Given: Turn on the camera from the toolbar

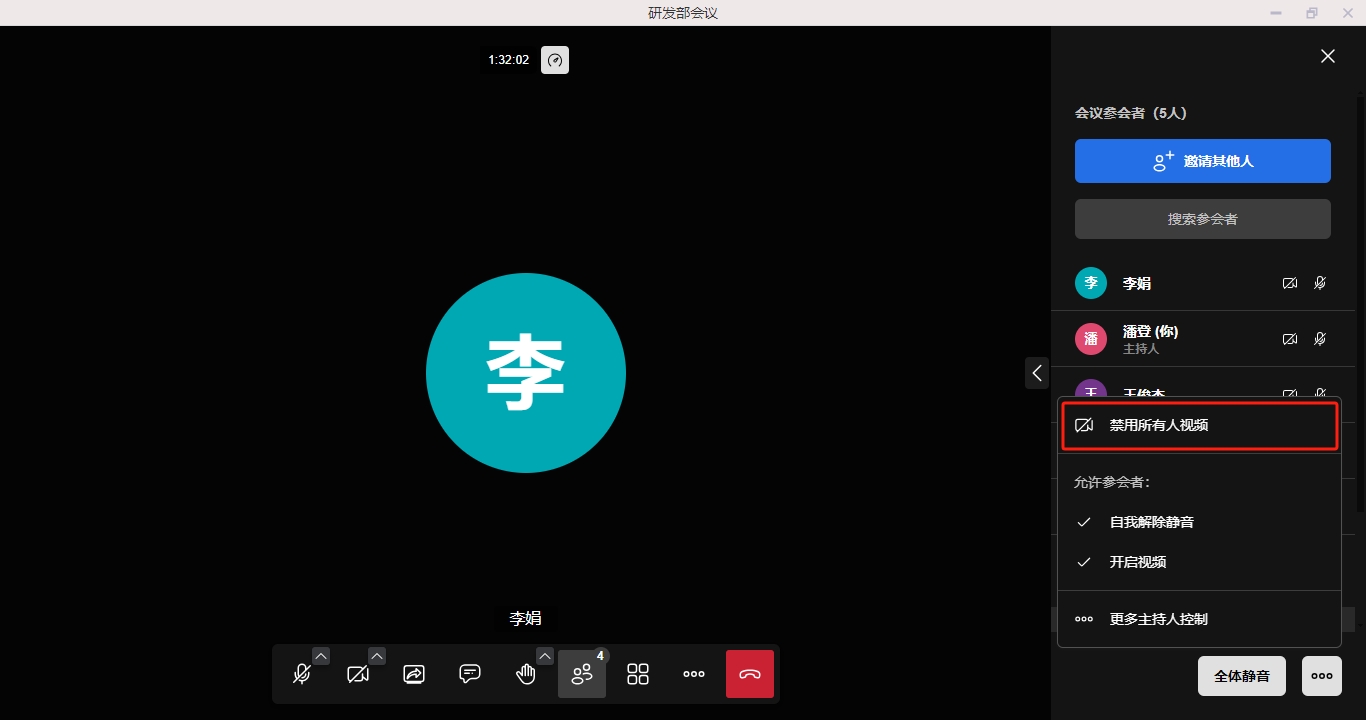Looking at the screenshot, I should pyautogui.click(x=357, y=674).
